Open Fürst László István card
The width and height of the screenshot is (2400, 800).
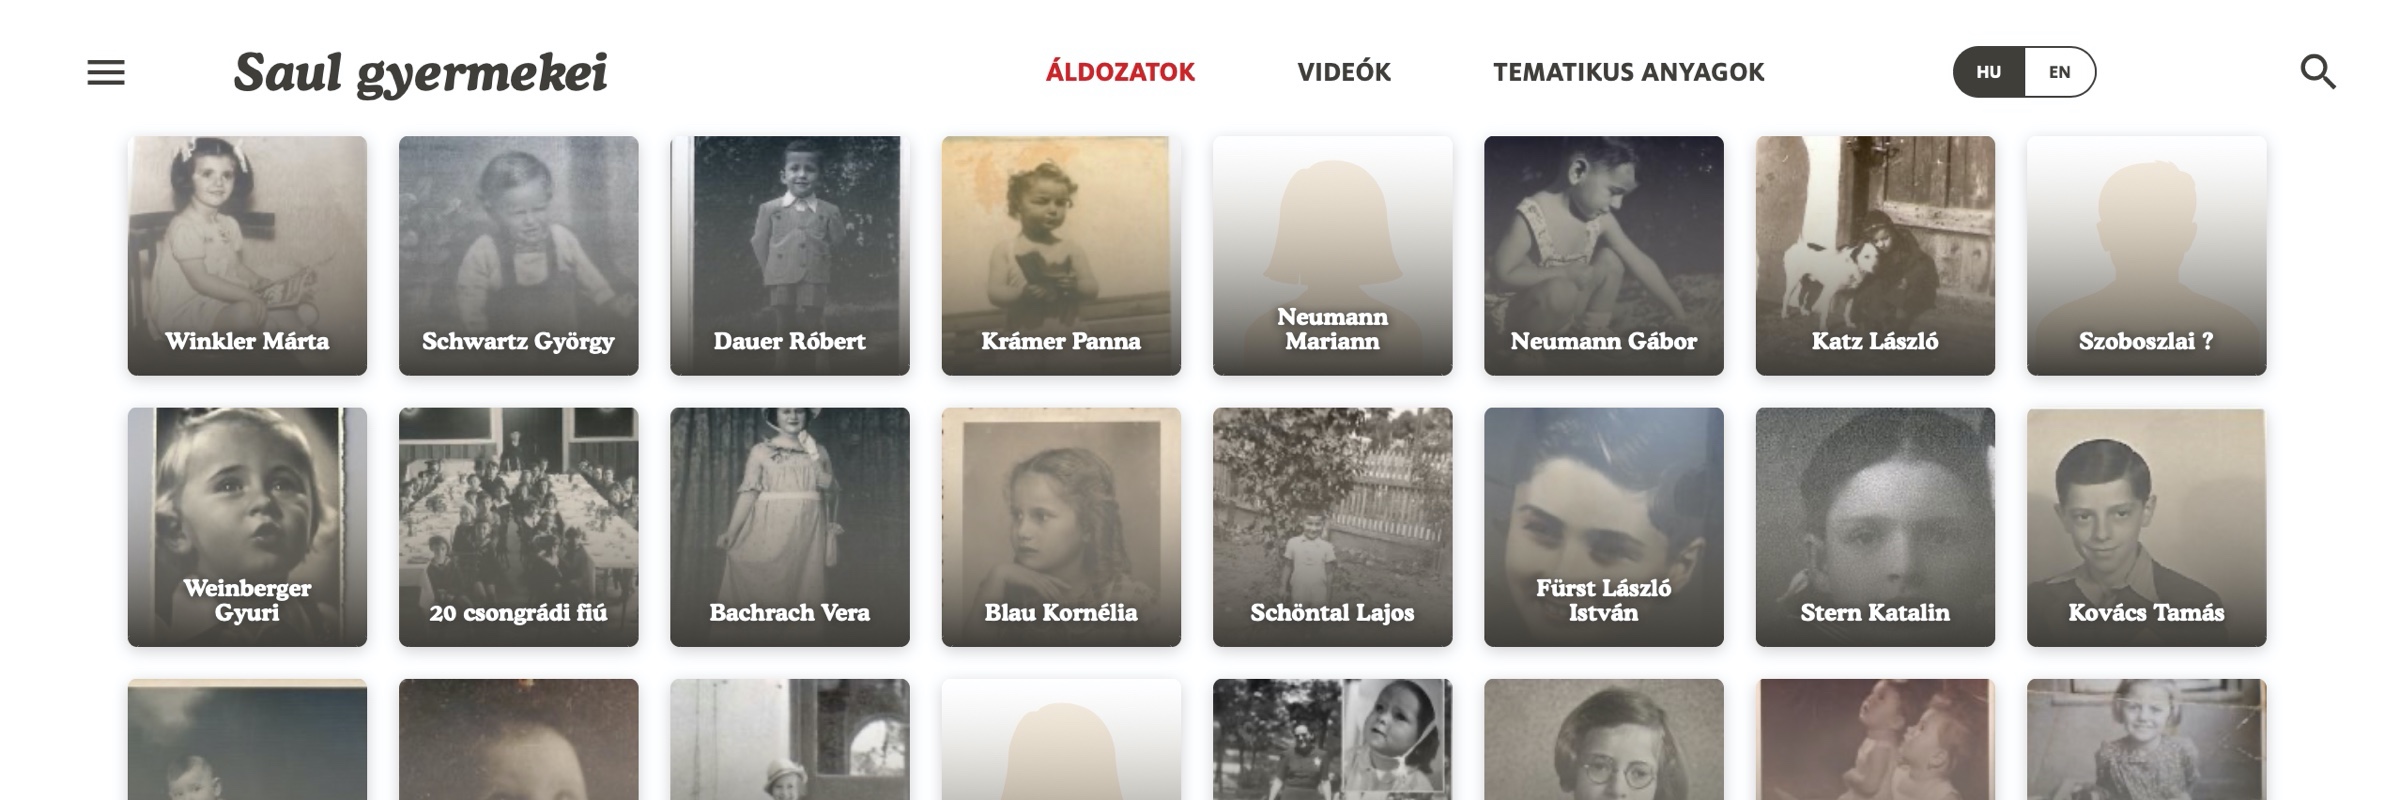[x=1604, y=527]
